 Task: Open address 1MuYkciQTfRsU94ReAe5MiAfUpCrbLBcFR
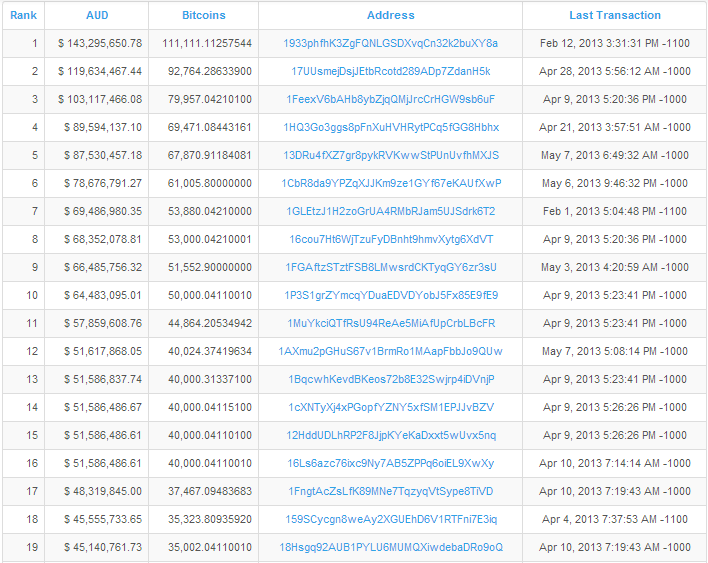(390, 324)
